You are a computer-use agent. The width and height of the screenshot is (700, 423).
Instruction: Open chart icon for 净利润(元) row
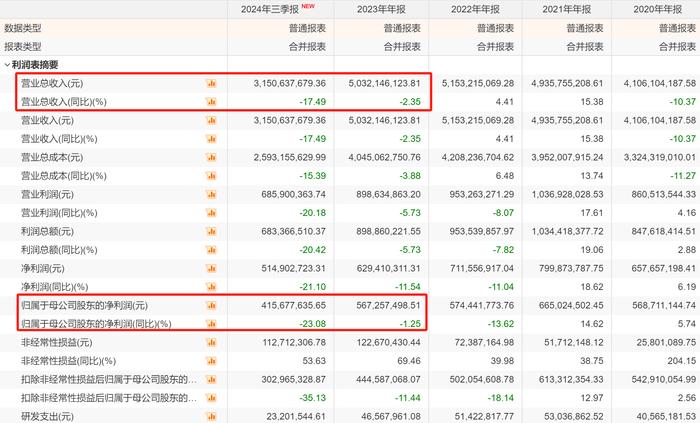[x=211, y=269]
